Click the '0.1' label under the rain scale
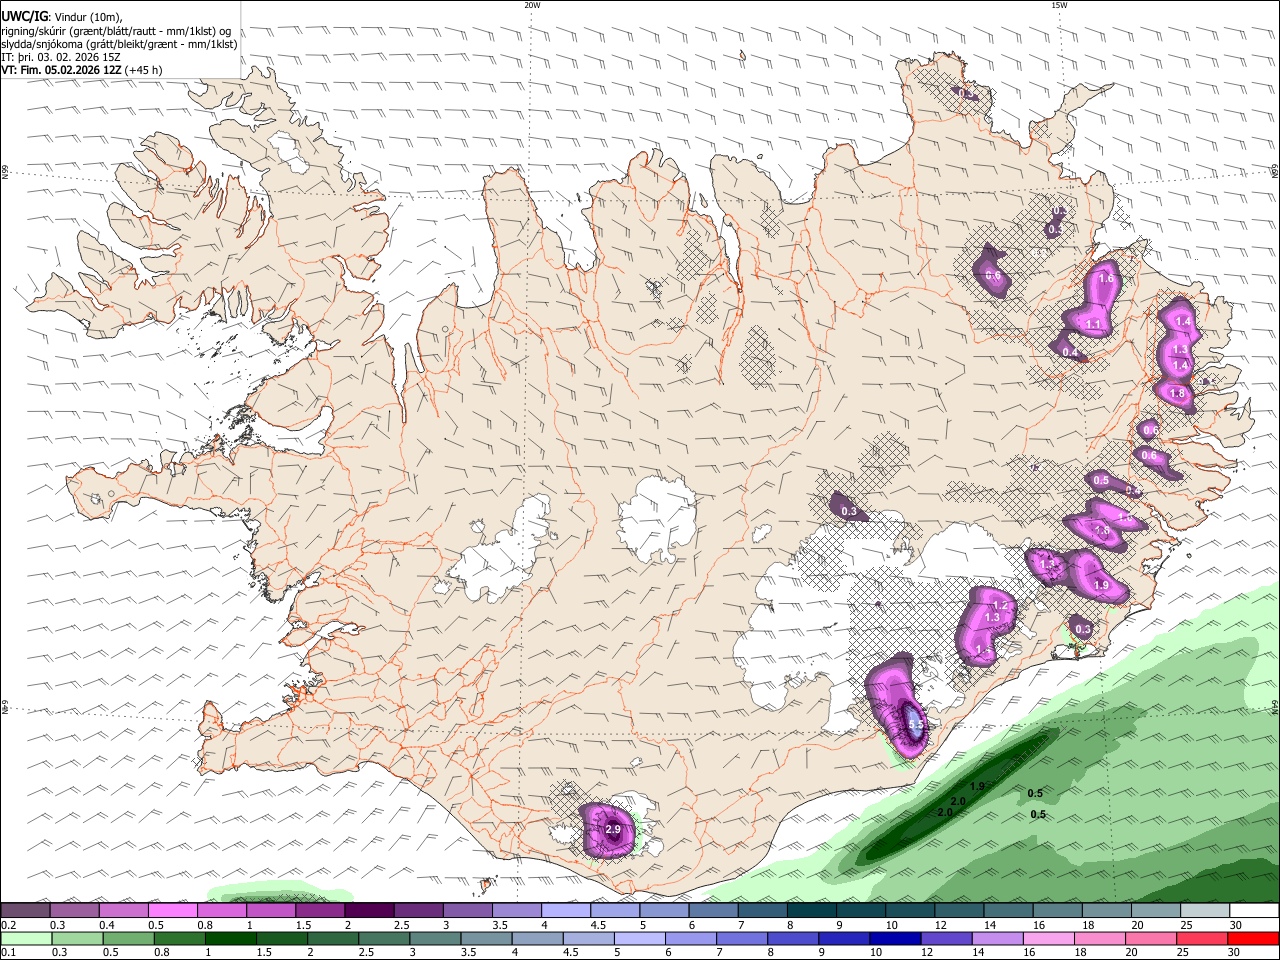 (x=8, y=953)
